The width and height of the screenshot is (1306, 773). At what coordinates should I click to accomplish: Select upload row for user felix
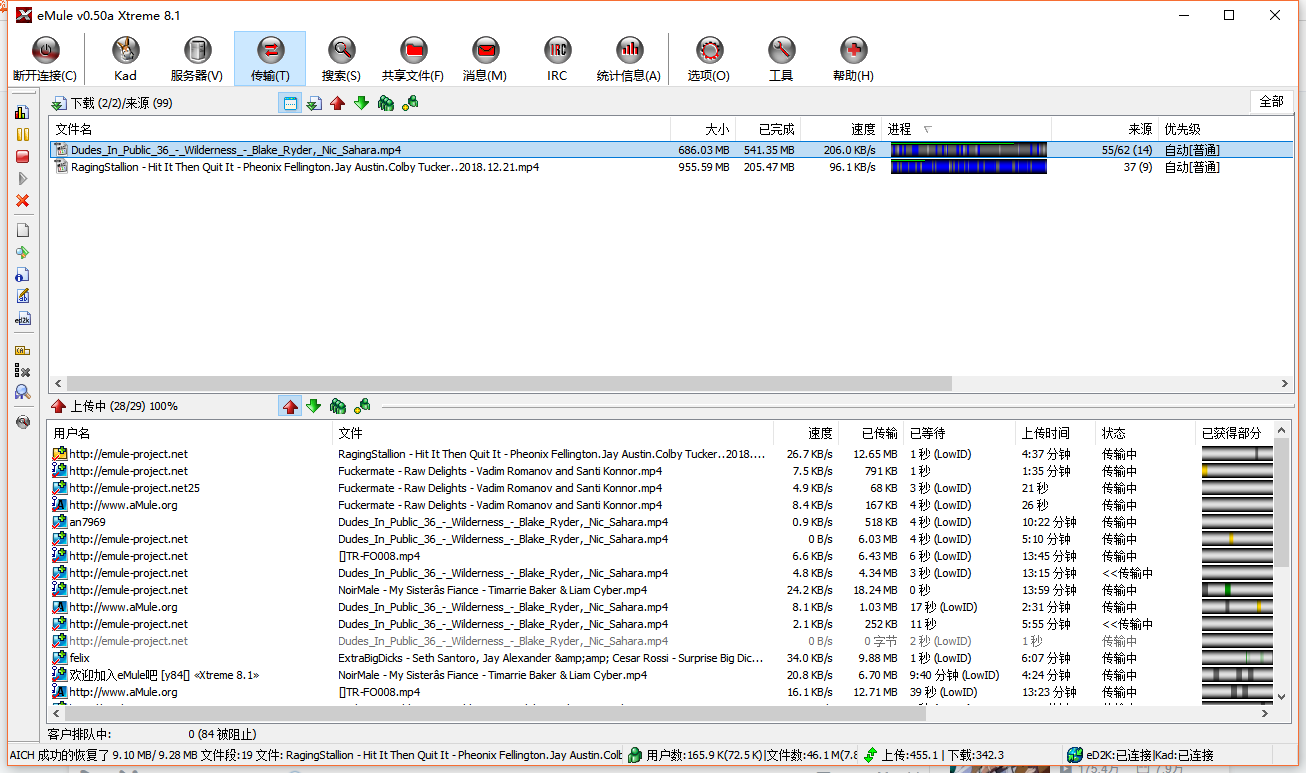coord(80,658)
